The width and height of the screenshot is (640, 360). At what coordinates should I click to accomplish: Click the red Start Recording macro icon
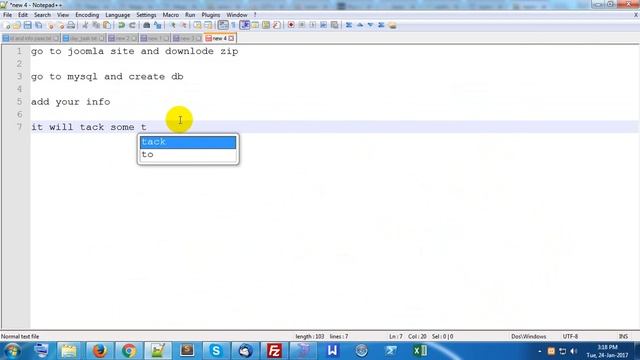pyautogui.click(x=291, y=25)
